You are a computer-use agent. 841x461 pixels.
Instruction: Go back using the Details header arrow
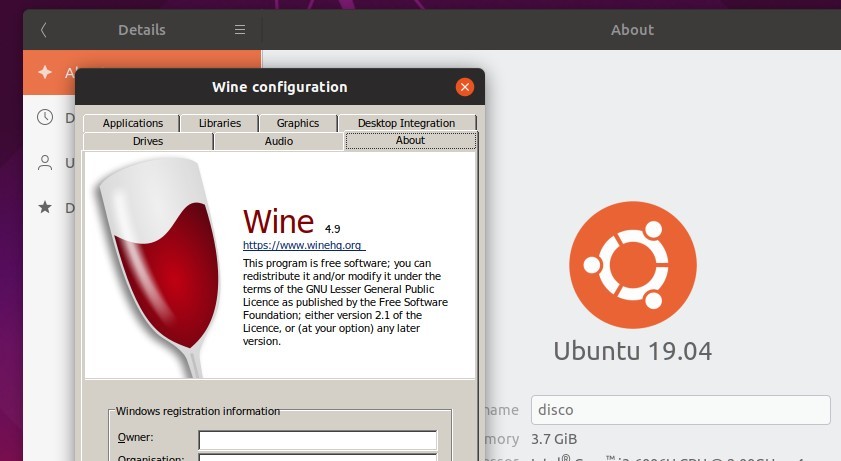point(43,30)
